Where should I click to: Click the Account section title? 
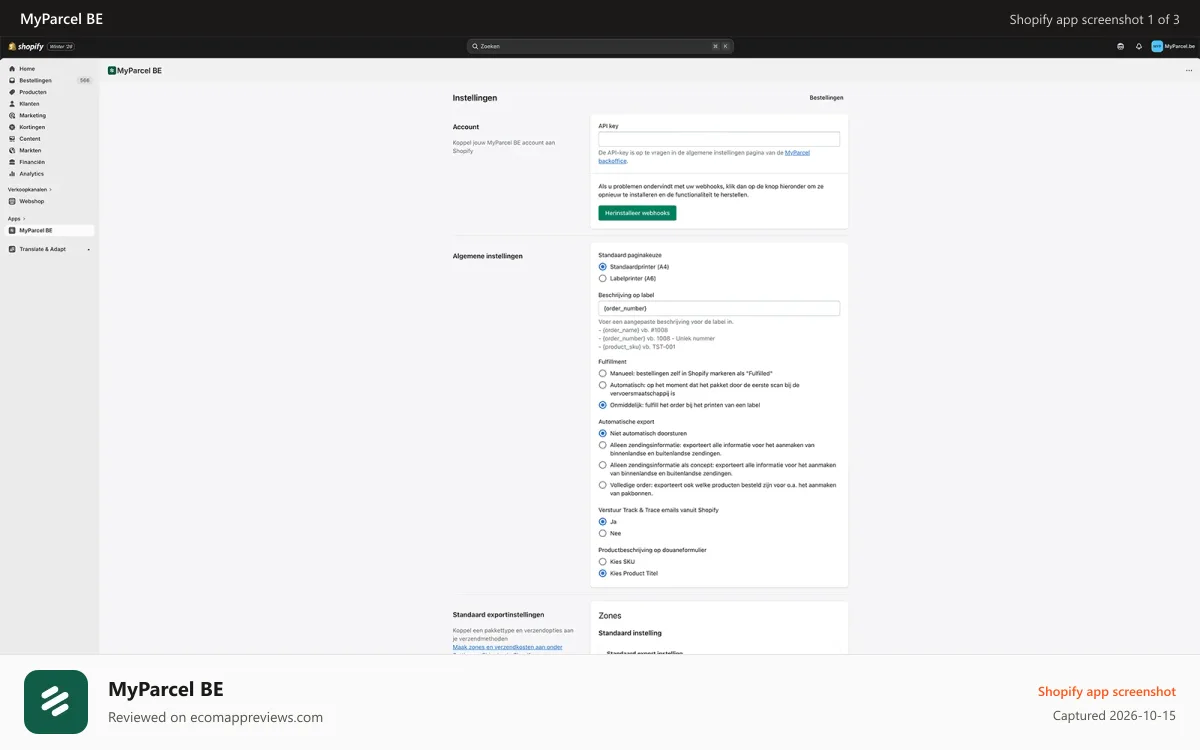[466, 127]
